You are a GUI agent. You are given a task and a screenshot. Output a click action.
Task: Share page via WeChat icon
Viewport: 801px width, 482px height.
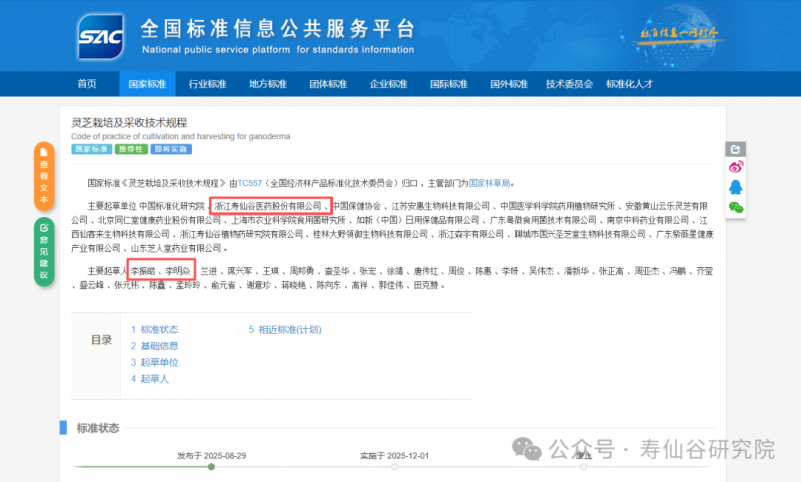click(736, 207)
